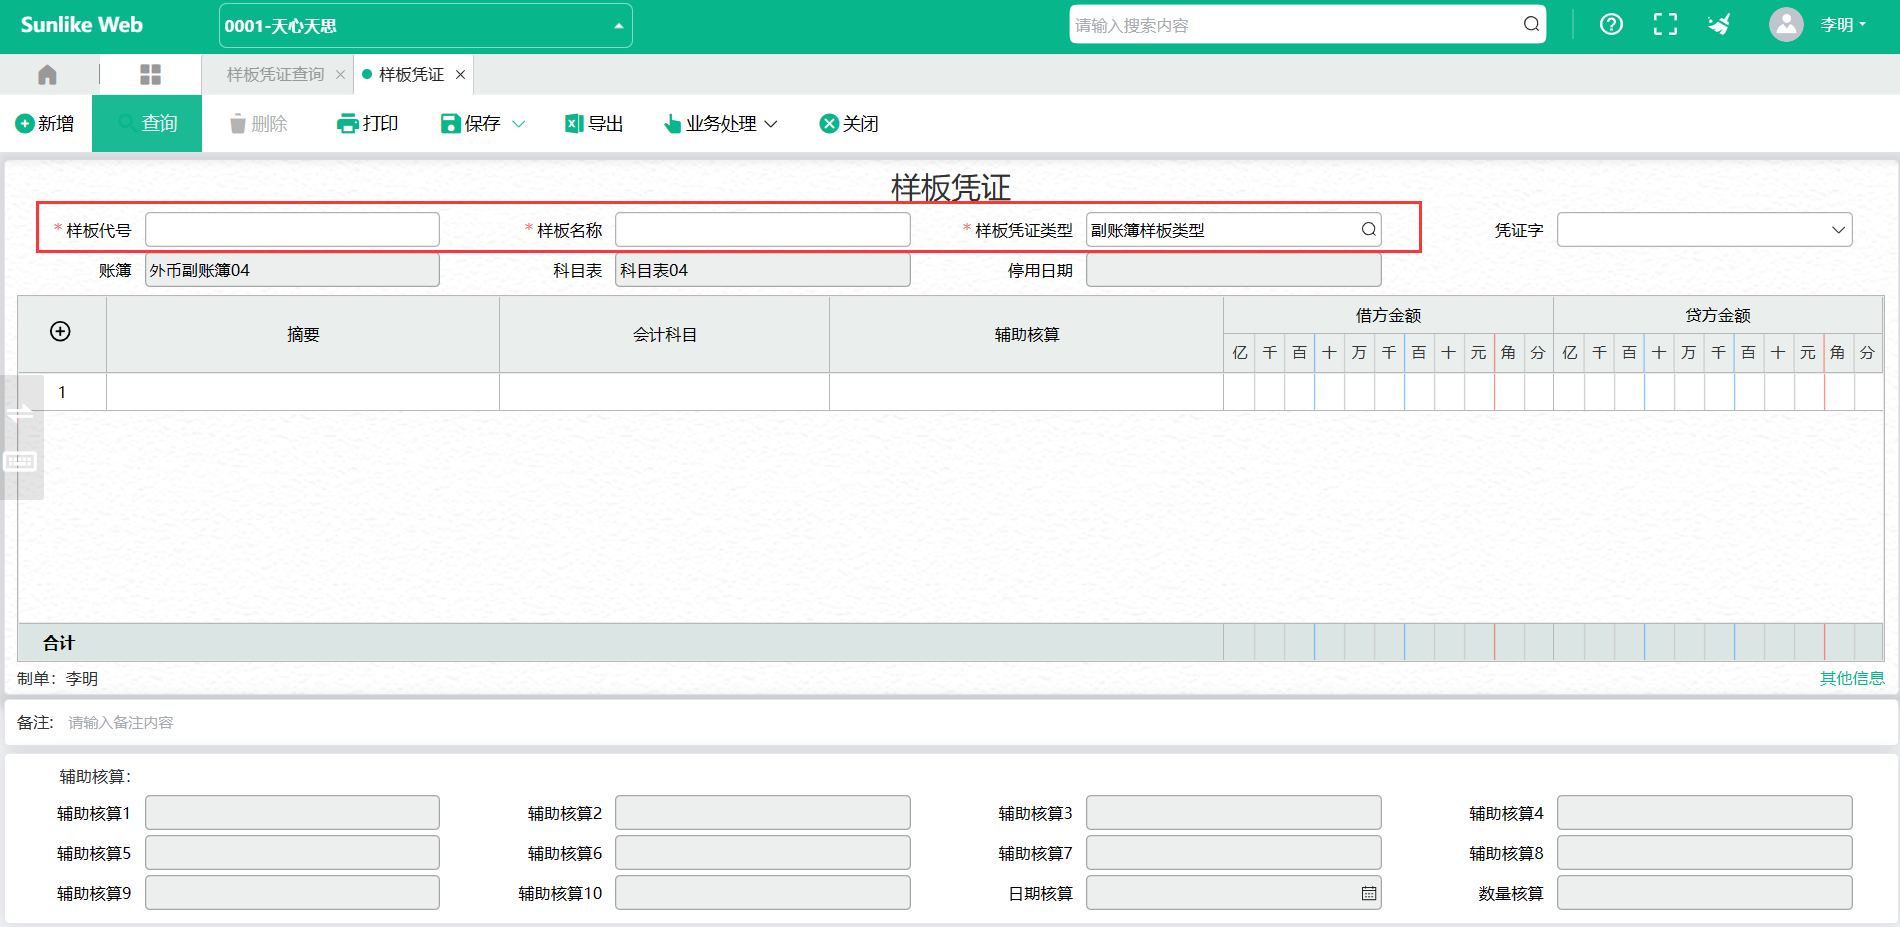
Task: Click the row number 1 cell
Action: pos(62,392)
